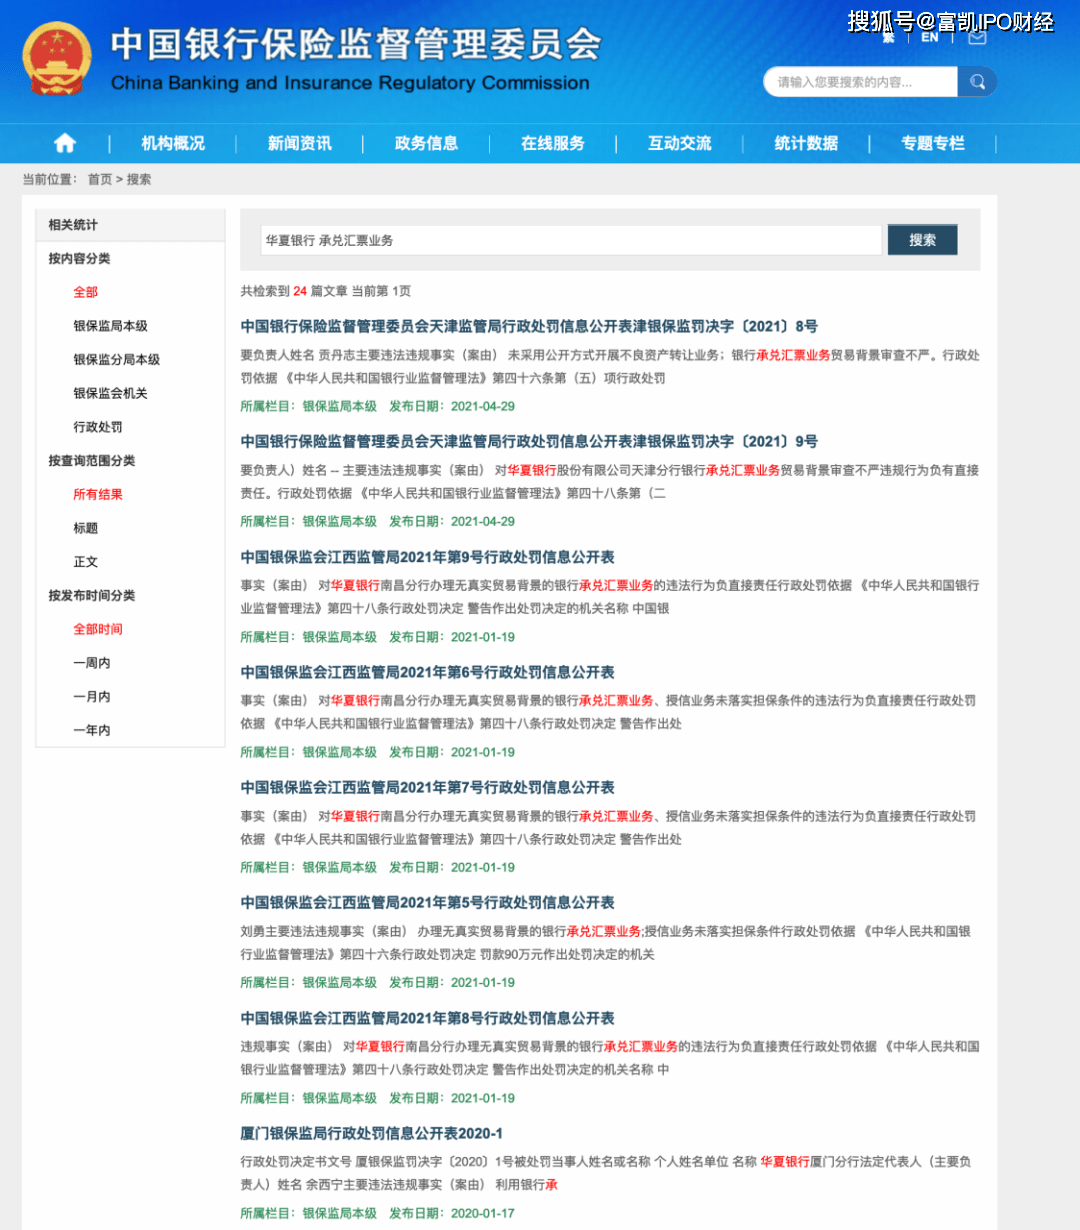
Task: Restrict search scope to 标题
Action: click(85, 528)
